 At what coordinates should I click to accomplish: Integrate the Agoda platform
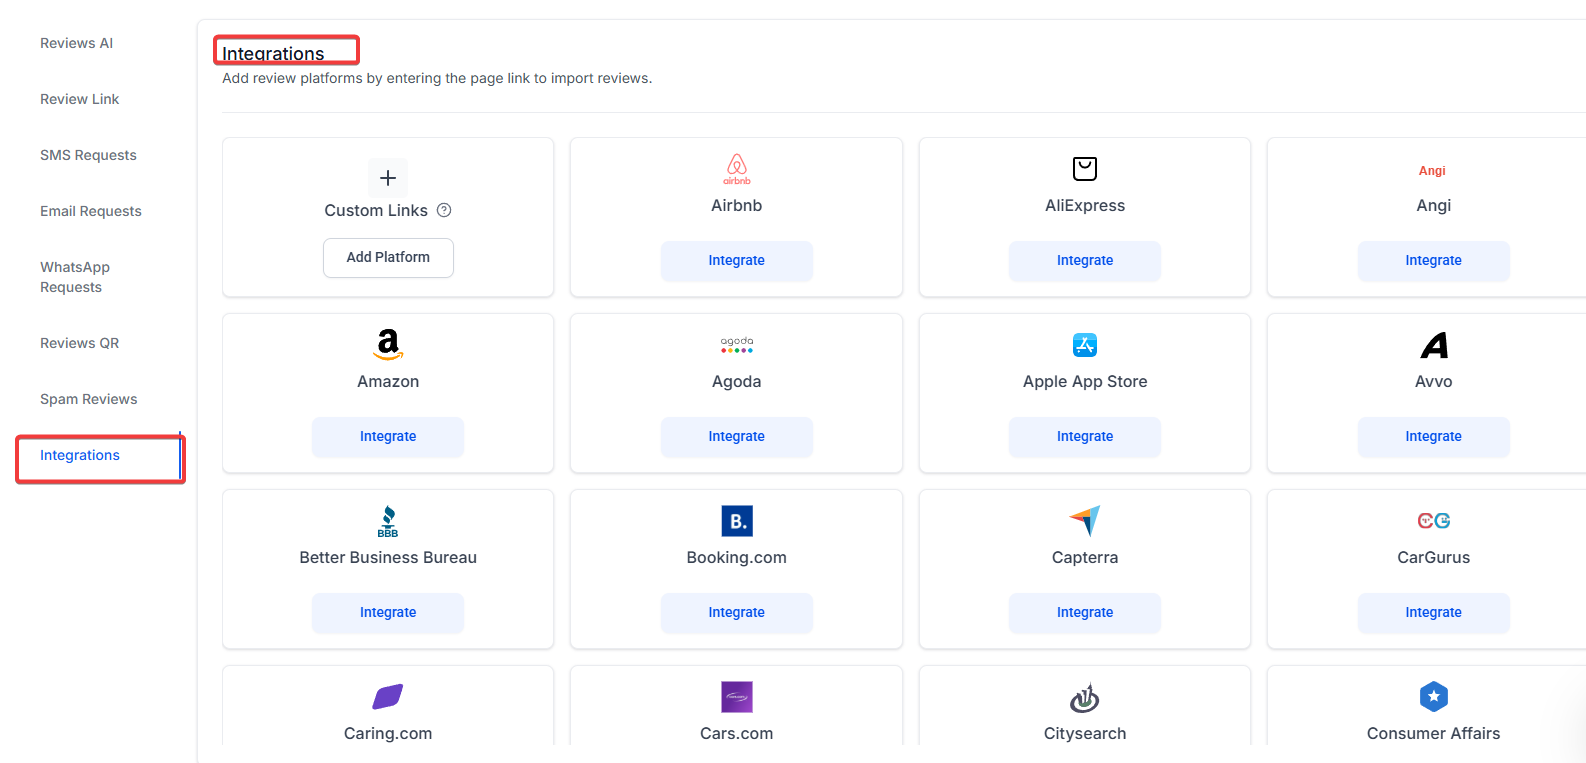point(737,437)
